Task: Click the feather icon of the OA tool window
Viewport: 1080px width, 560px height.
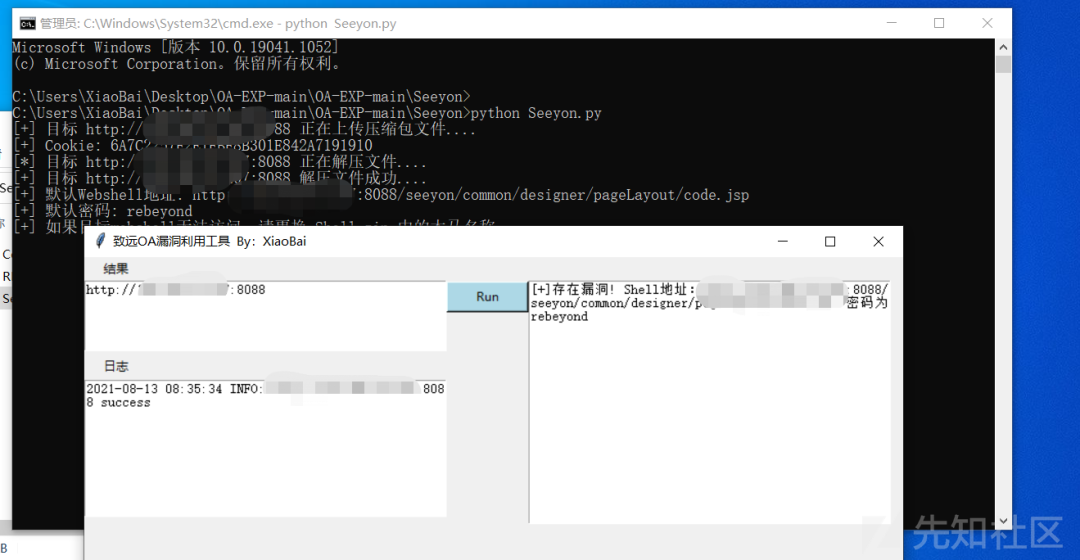Action: tap(101, 241)
